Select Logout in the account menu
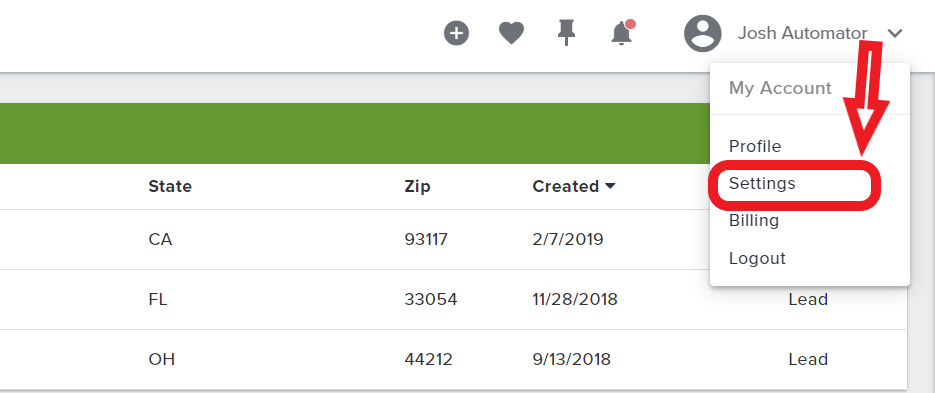This screenshot has height=393, width=935. 757,258
